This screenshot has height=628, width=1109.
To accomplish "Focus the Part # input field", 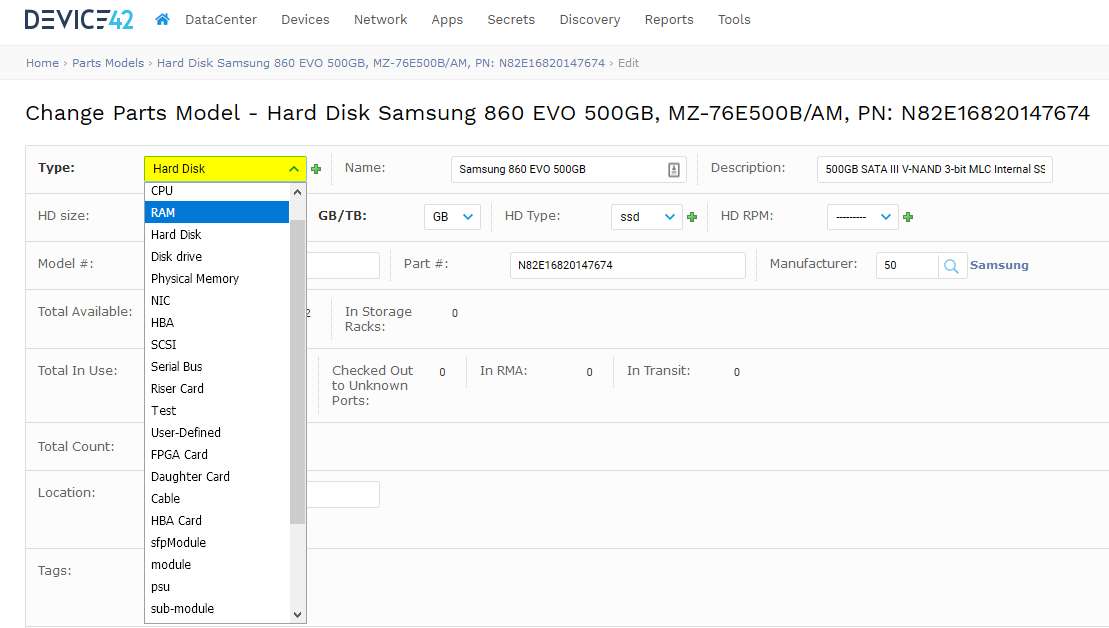I will tap(627, 265).
